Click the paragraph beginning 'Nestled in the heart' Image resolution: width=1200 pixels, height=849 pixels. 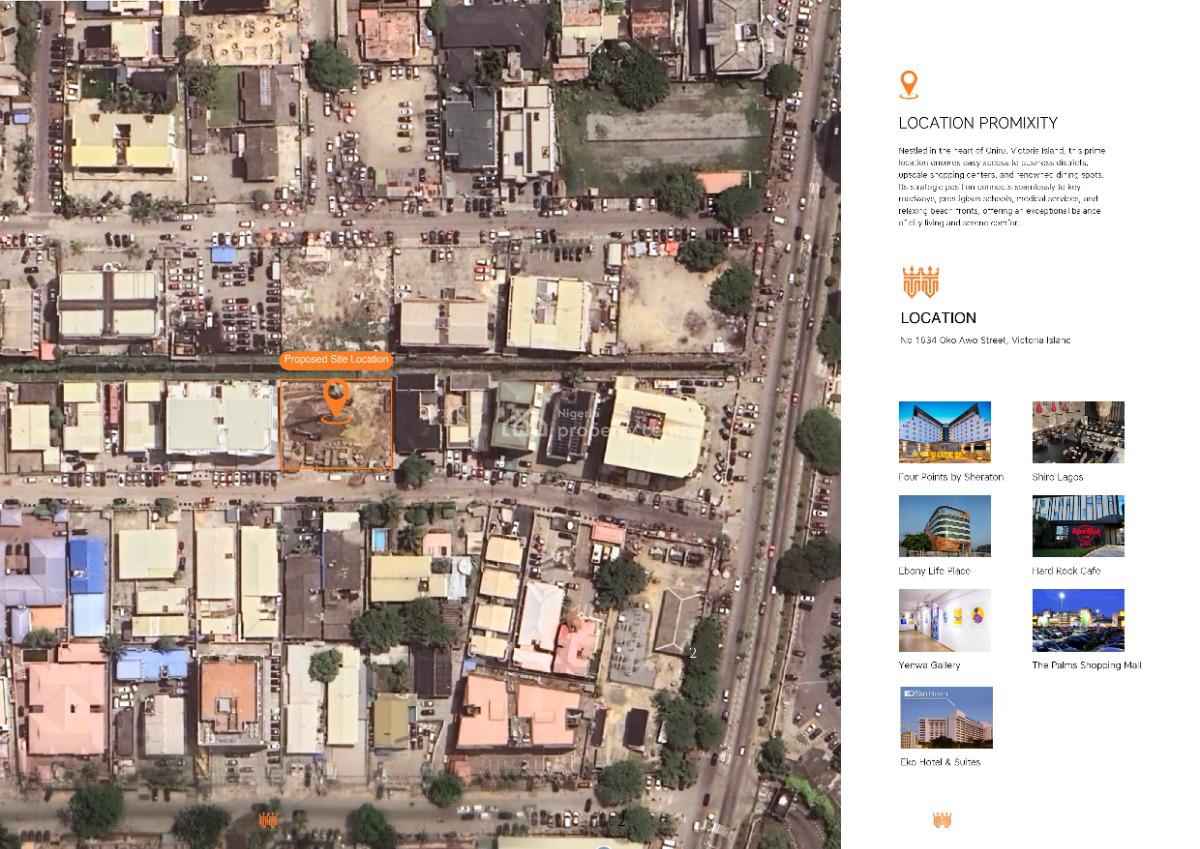pos(1000,187)
